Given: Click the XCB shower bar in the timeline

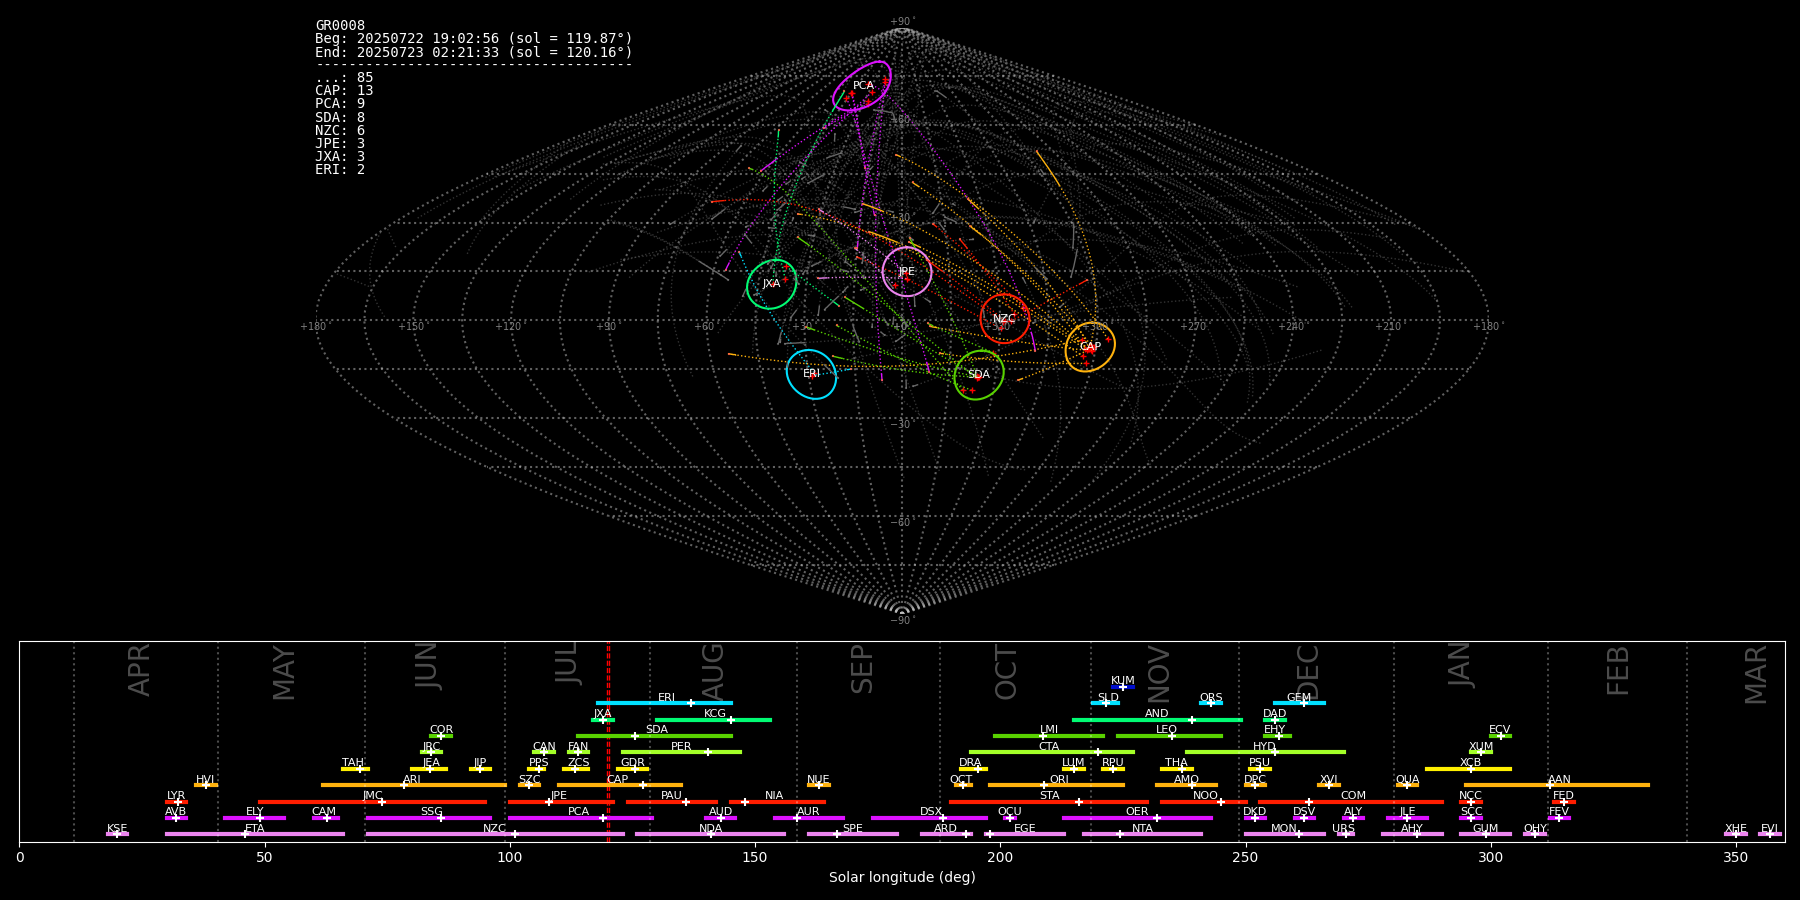Looking at the screenshot, I should pyautogui.click(x=1468, y=769).
